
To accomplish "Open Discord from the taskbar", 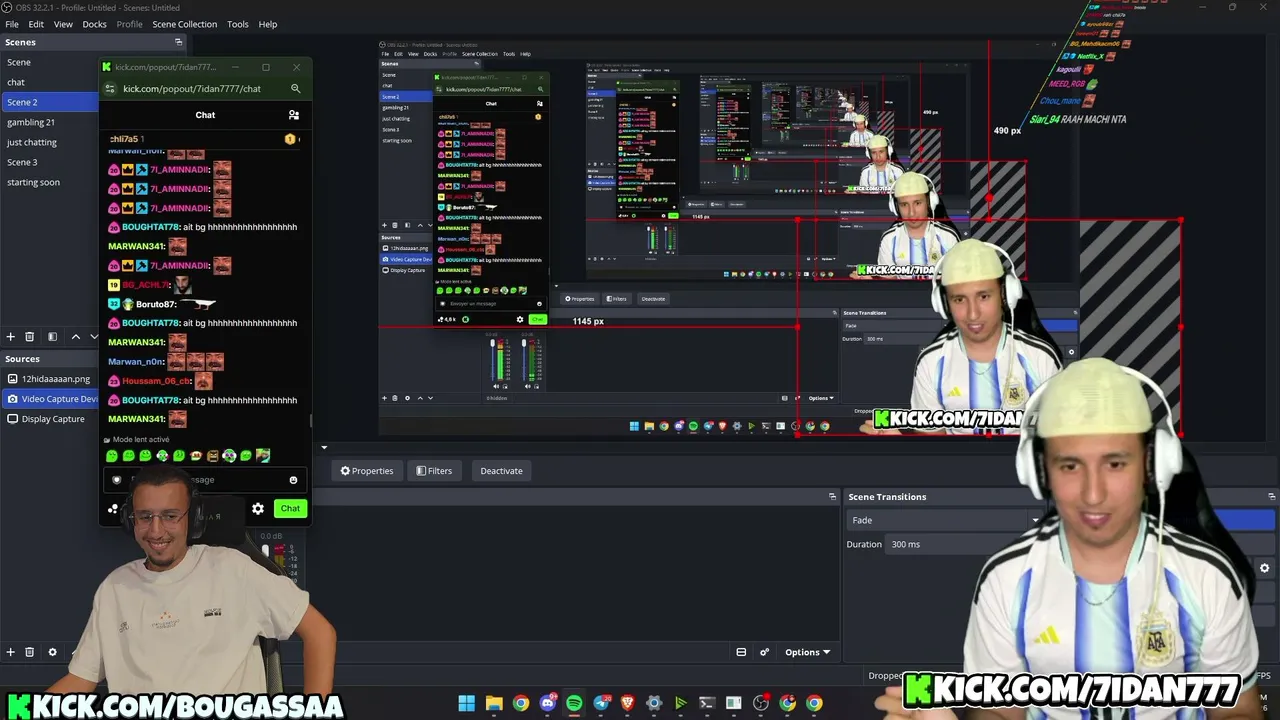I will coord(547,703).
